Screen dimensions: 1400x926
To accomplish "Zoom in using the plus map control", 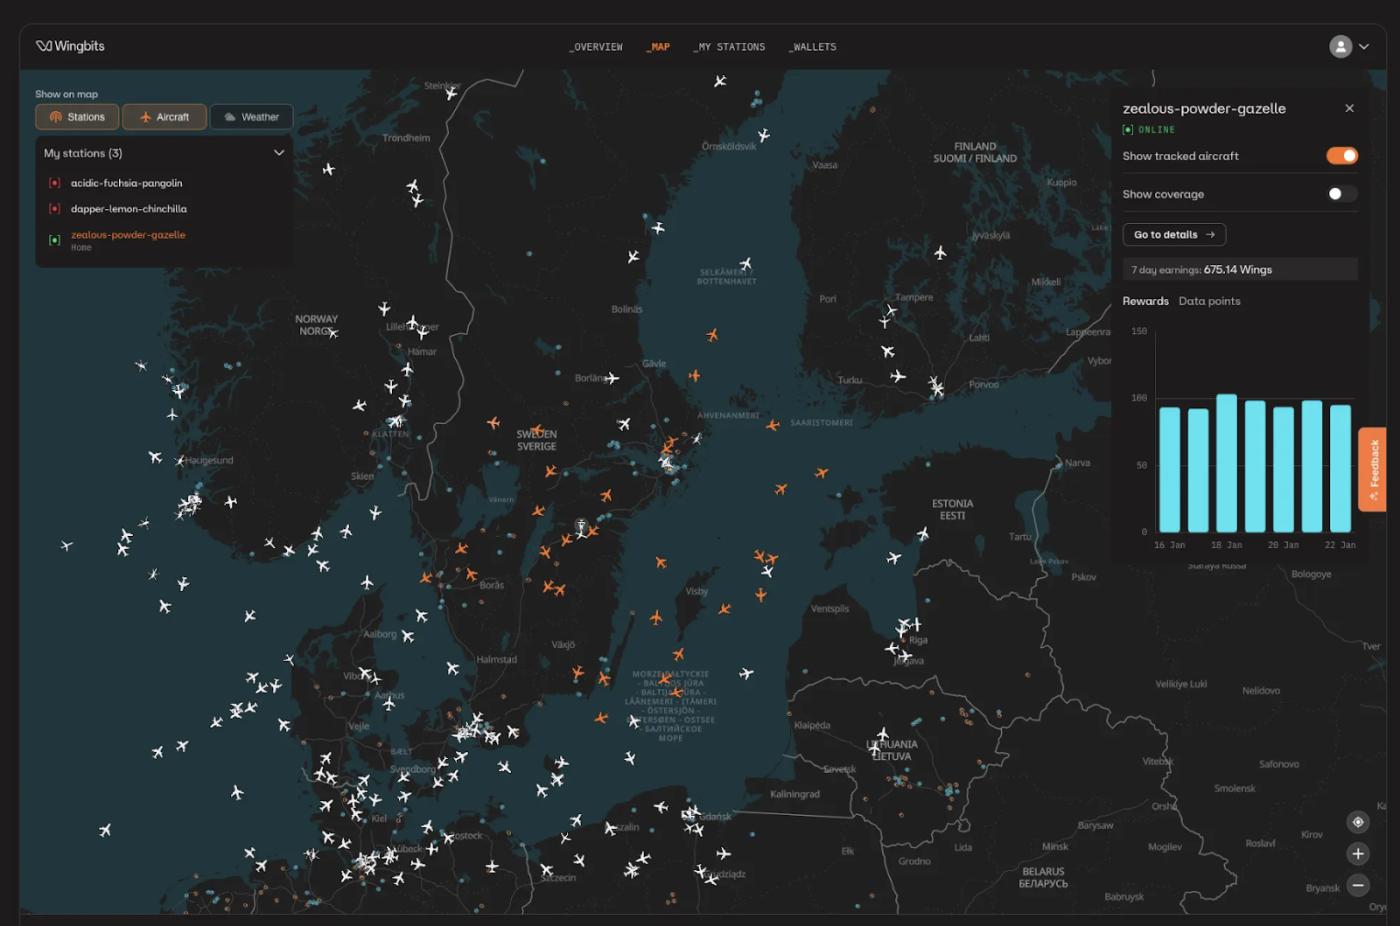I will 1358,853.
